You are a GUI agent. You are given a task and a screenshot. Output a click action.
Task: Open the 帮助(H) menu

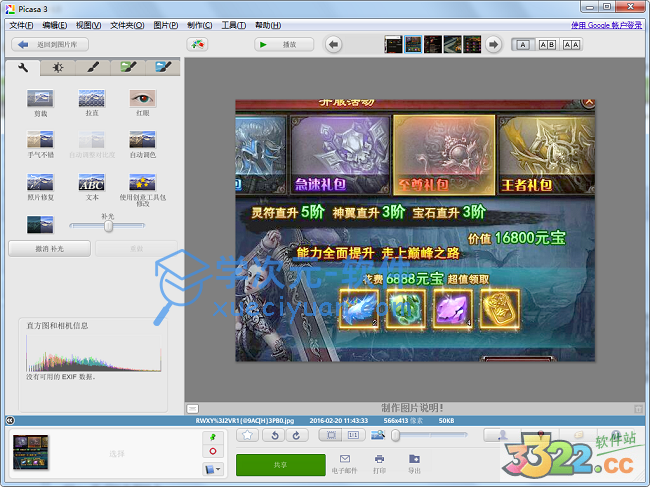[268, 25]
